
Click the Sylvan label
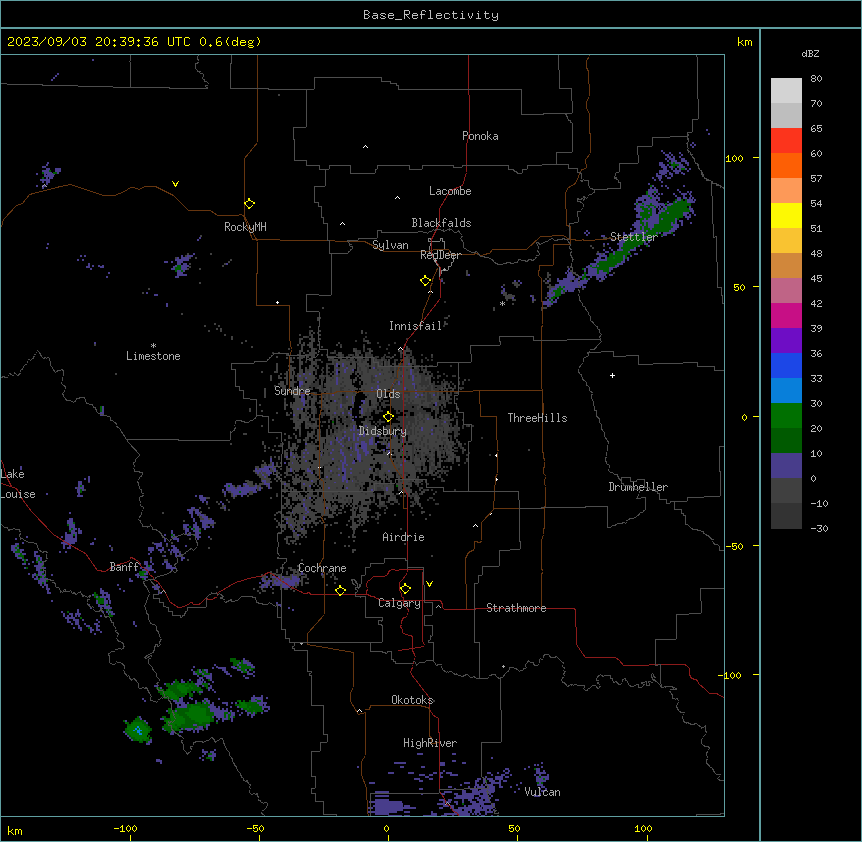pyautogui.click(x=390, y=245)
